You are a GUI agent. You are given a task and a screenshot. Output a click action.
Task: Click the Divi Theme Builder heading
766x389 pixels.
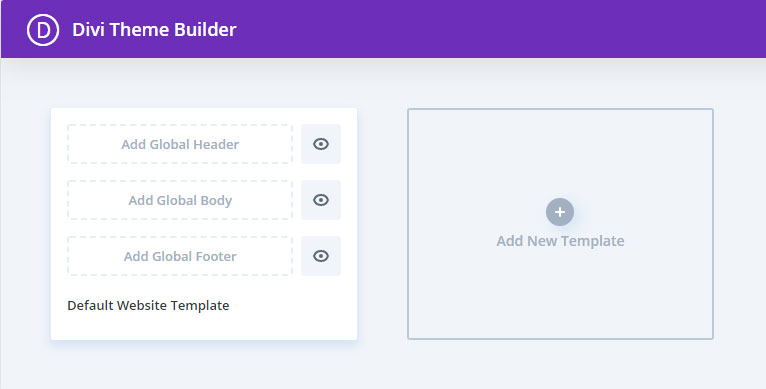coord(154,30)
